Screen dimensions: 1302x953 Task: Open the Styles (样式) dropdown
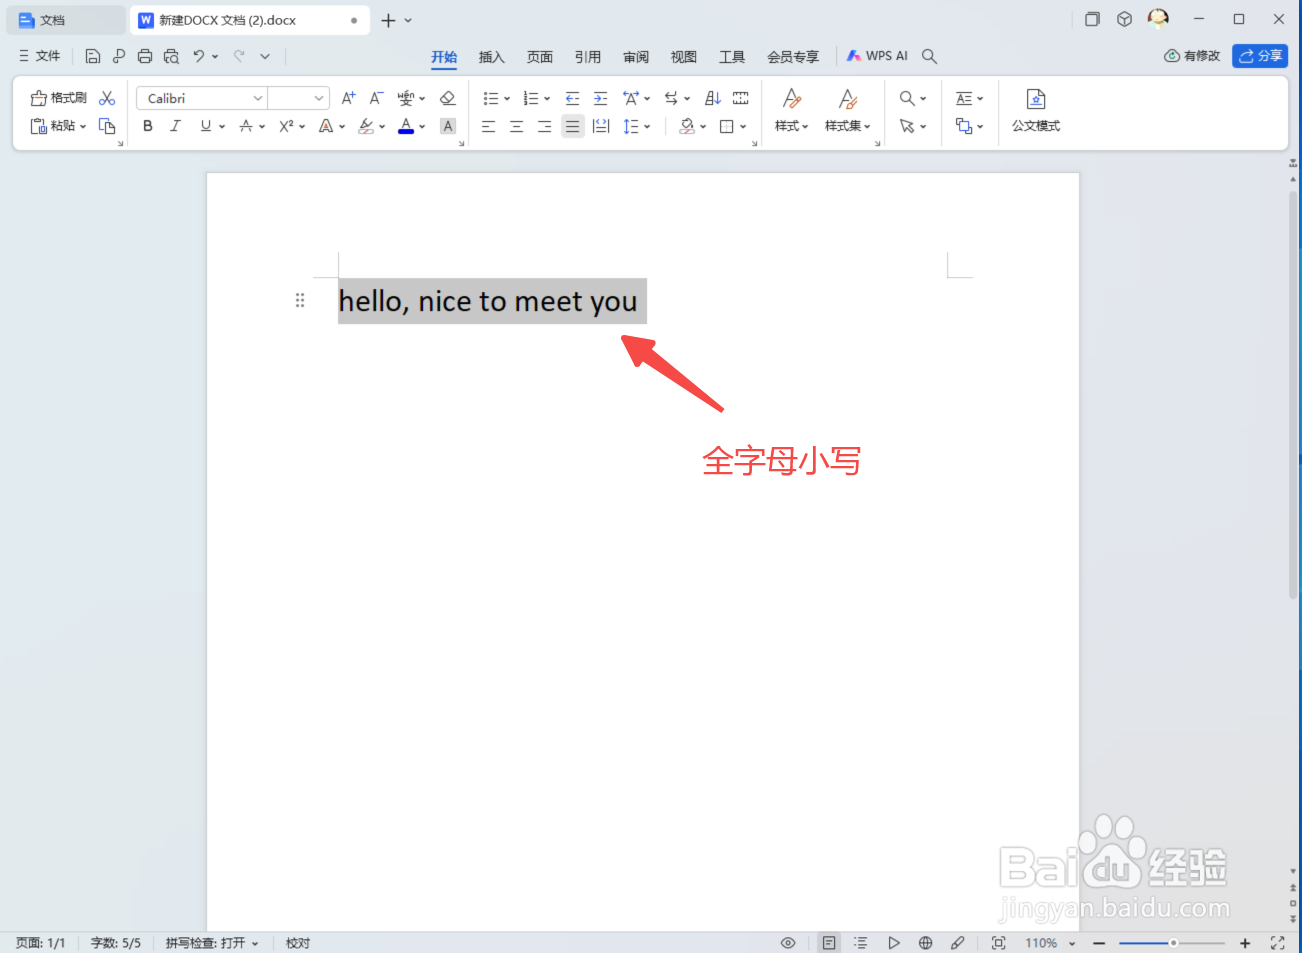791,126
